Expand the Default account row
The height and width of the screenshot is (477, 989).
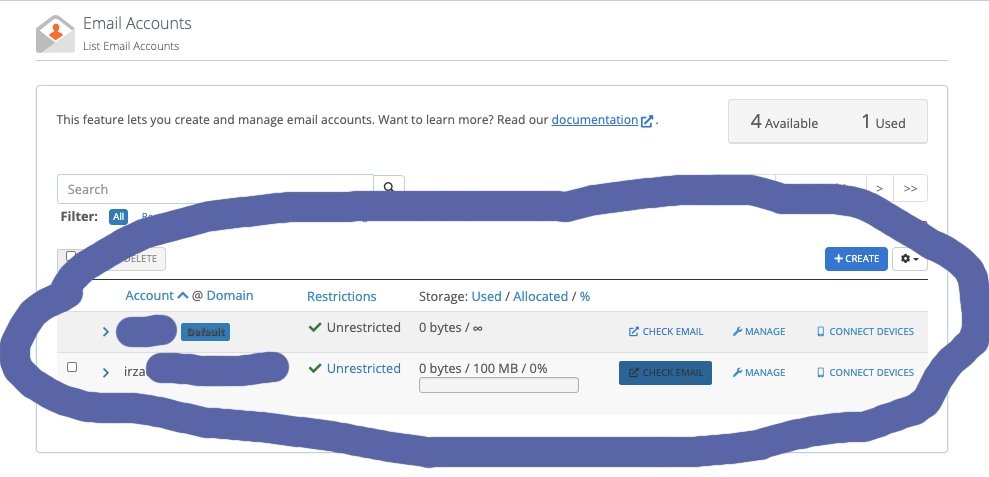pos(105,331)
